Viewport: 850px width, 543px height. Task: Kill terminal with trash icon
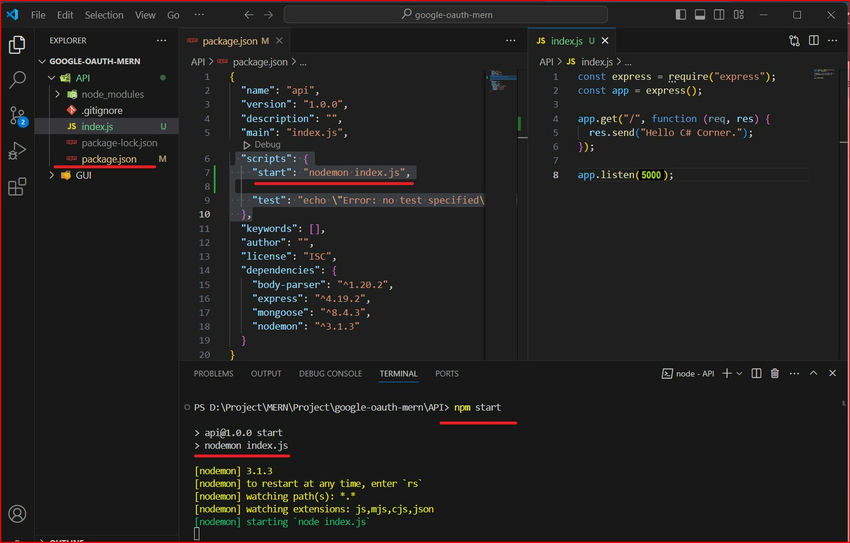point(775,373)
